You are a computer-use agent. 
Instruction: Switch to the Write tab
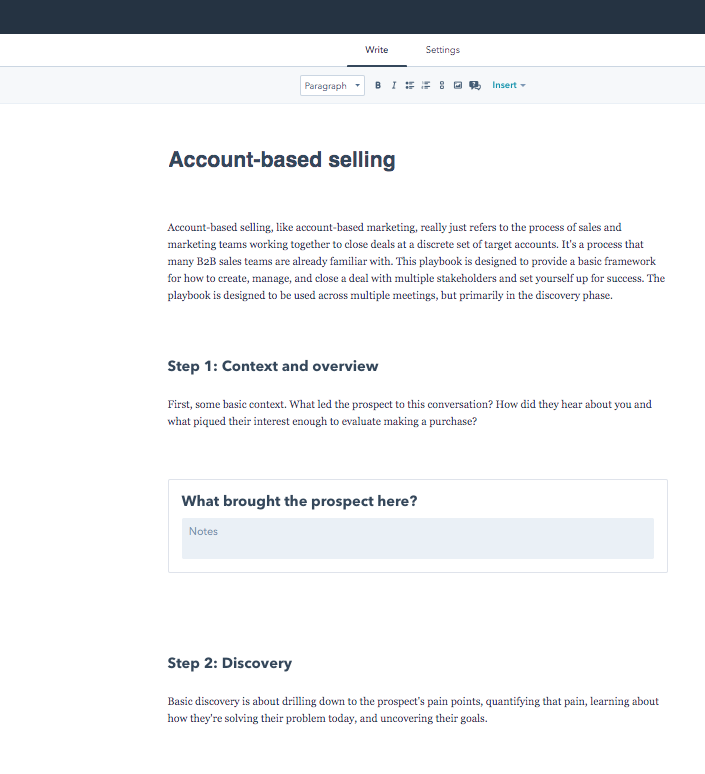tap(377, 50)
